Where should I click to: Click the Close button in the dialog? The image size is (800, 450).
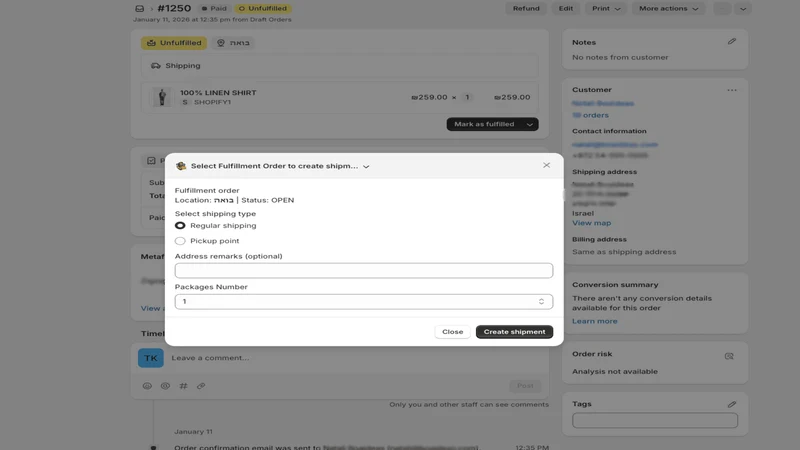pos(453,332)
